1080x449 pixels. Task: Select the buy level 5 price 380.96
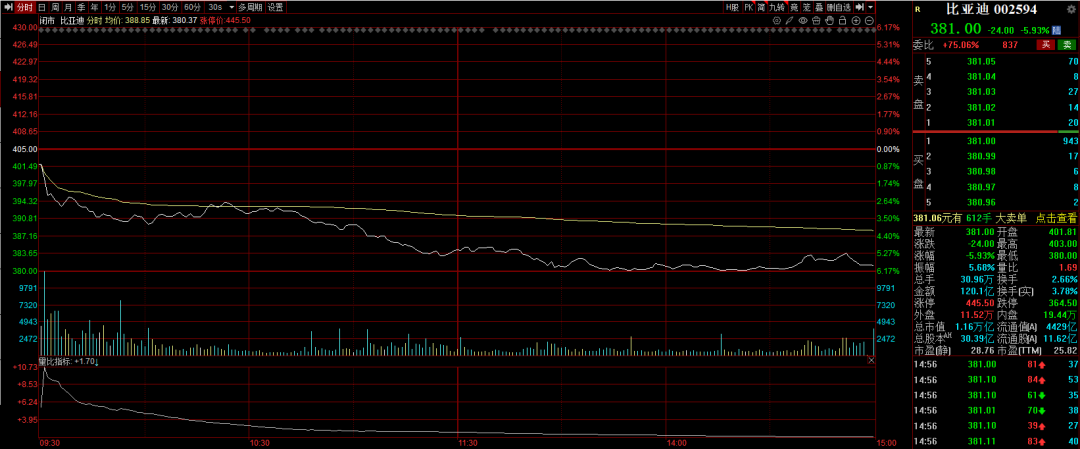tap(982, 202)
